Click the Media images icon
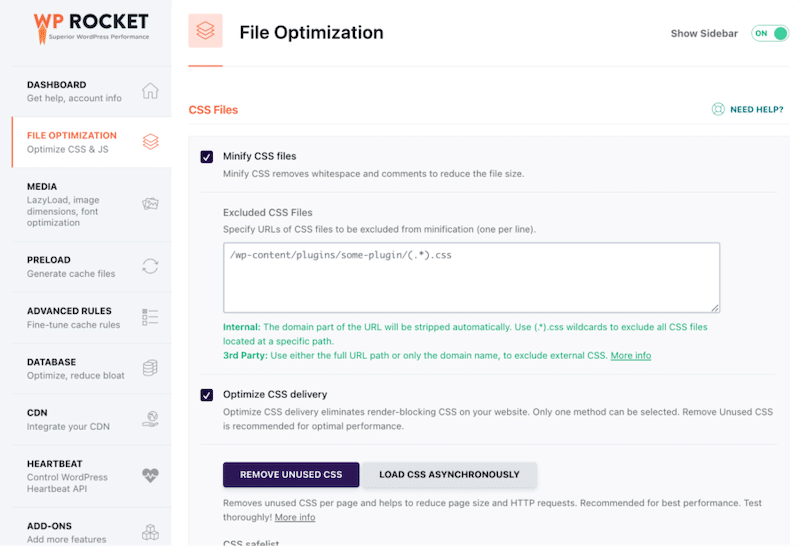Screen dimensions: 800x546 pos(150,203)
